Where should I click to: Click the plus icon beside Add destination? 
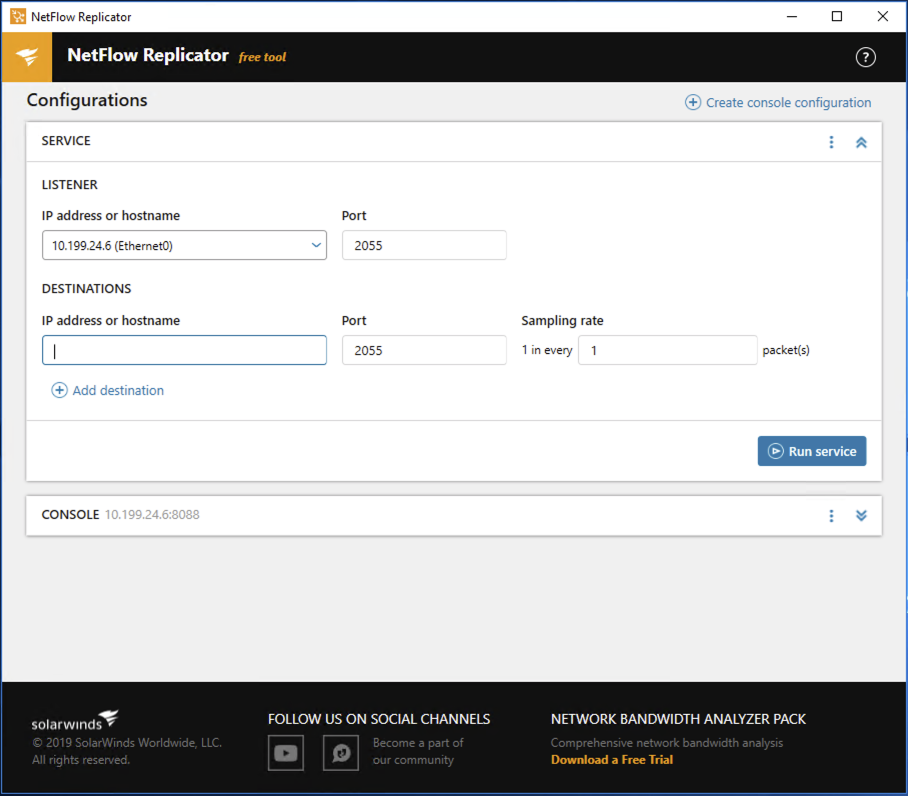pos(59,390)
